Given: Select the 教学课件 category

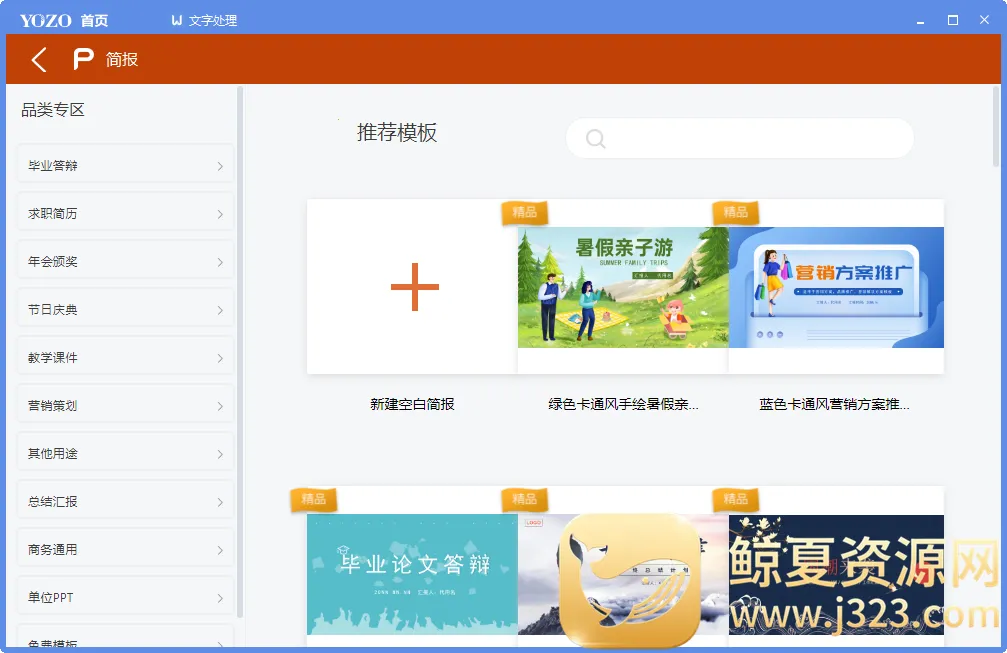Looking at the screenshot, I should coord(125,358).
